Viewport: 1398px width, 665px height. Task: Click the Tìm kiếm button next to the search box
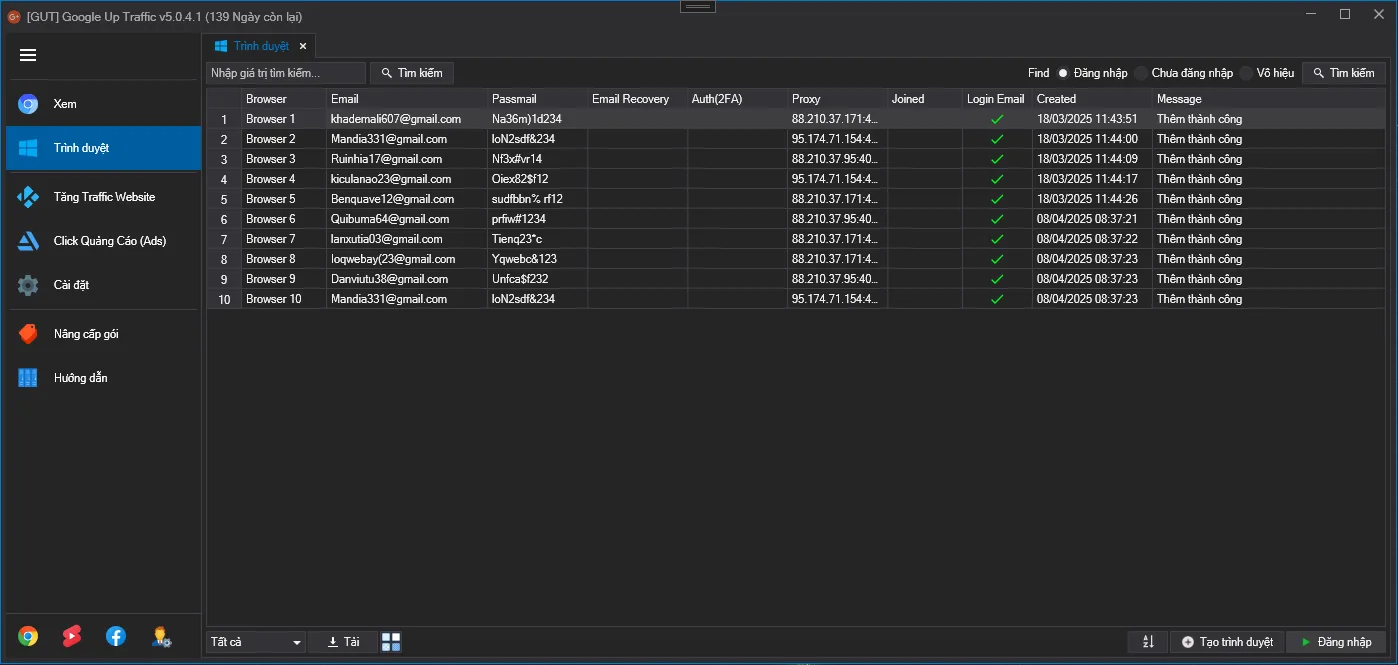pos(412,73)
